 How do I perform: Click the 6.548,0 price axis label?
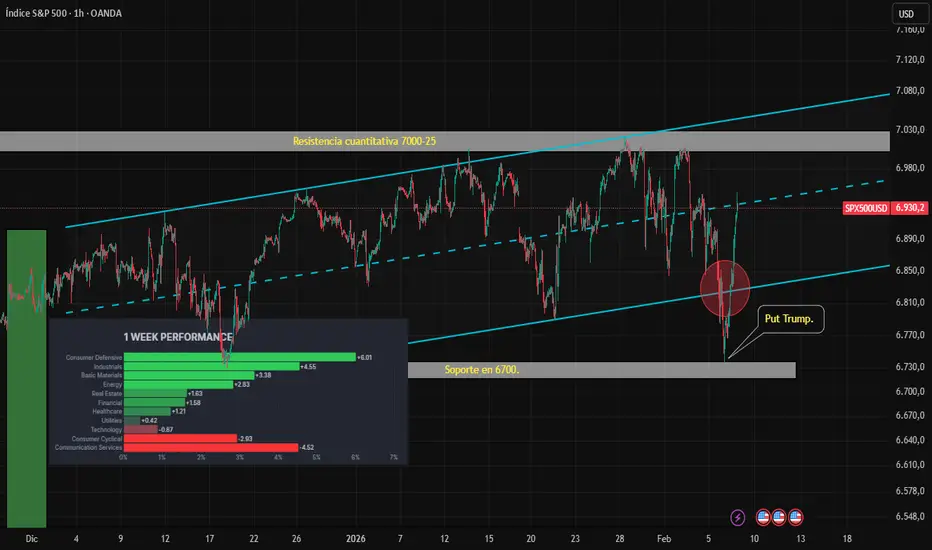910,517
